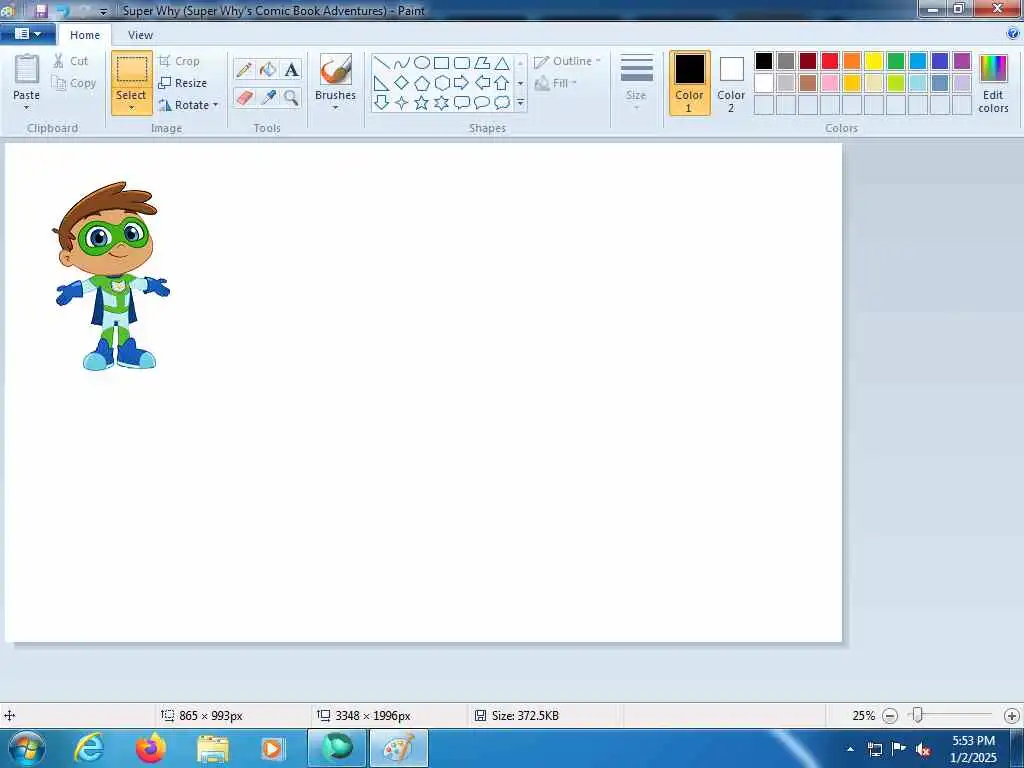Open Internet Explorer from the taskbar
1024x768 pixels.
89,748
